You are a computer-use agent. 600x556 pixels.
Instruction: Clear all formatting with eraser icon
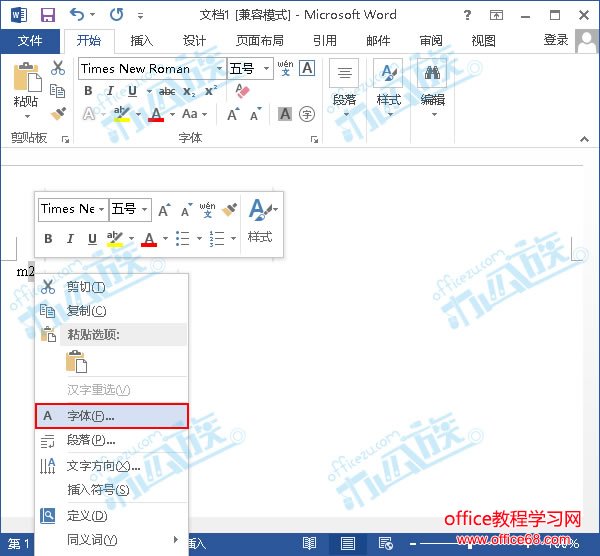click(x=243, y=91)
